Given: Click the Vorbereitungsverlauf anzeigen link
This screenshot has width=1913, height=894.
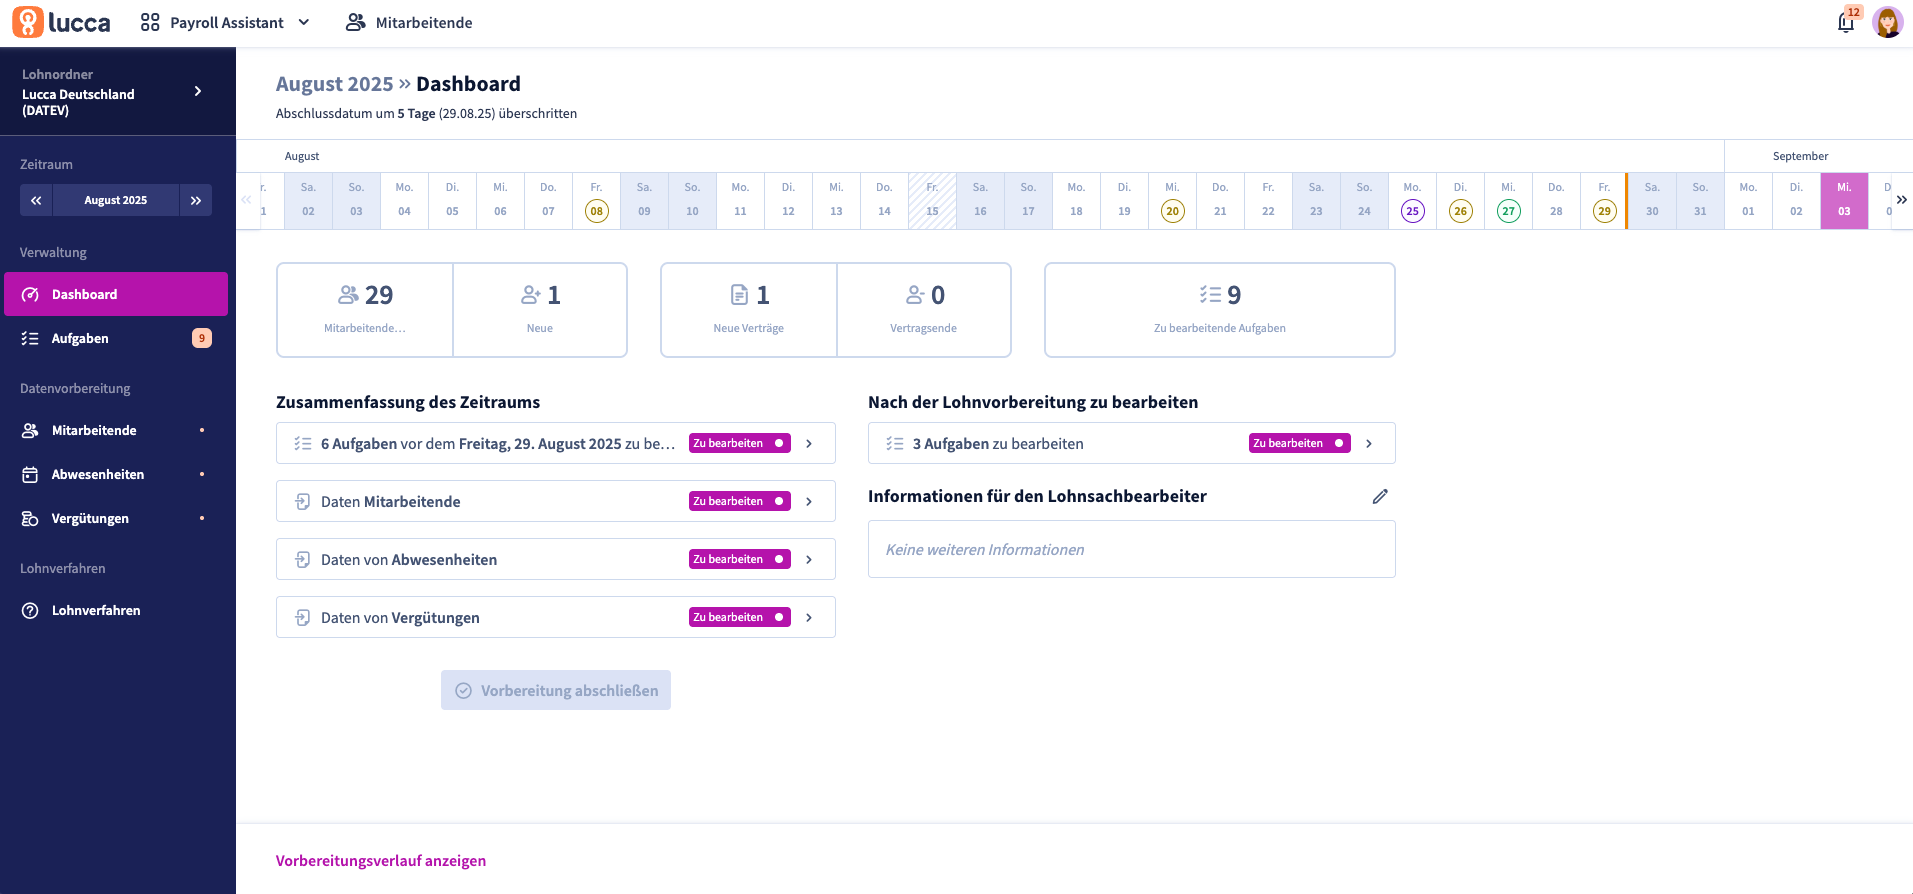Looking at the screenshot, I should [381, 861].
